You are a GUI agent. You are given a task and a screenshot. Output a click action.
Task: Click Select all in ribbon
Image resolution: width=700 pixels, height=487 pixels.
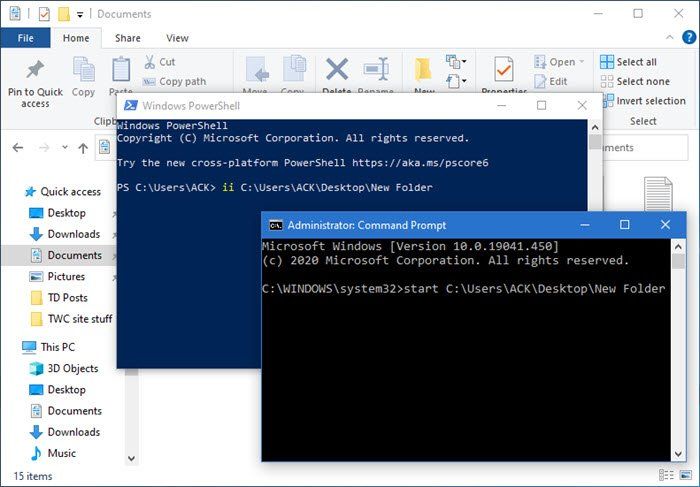click(x=628, y=62)
